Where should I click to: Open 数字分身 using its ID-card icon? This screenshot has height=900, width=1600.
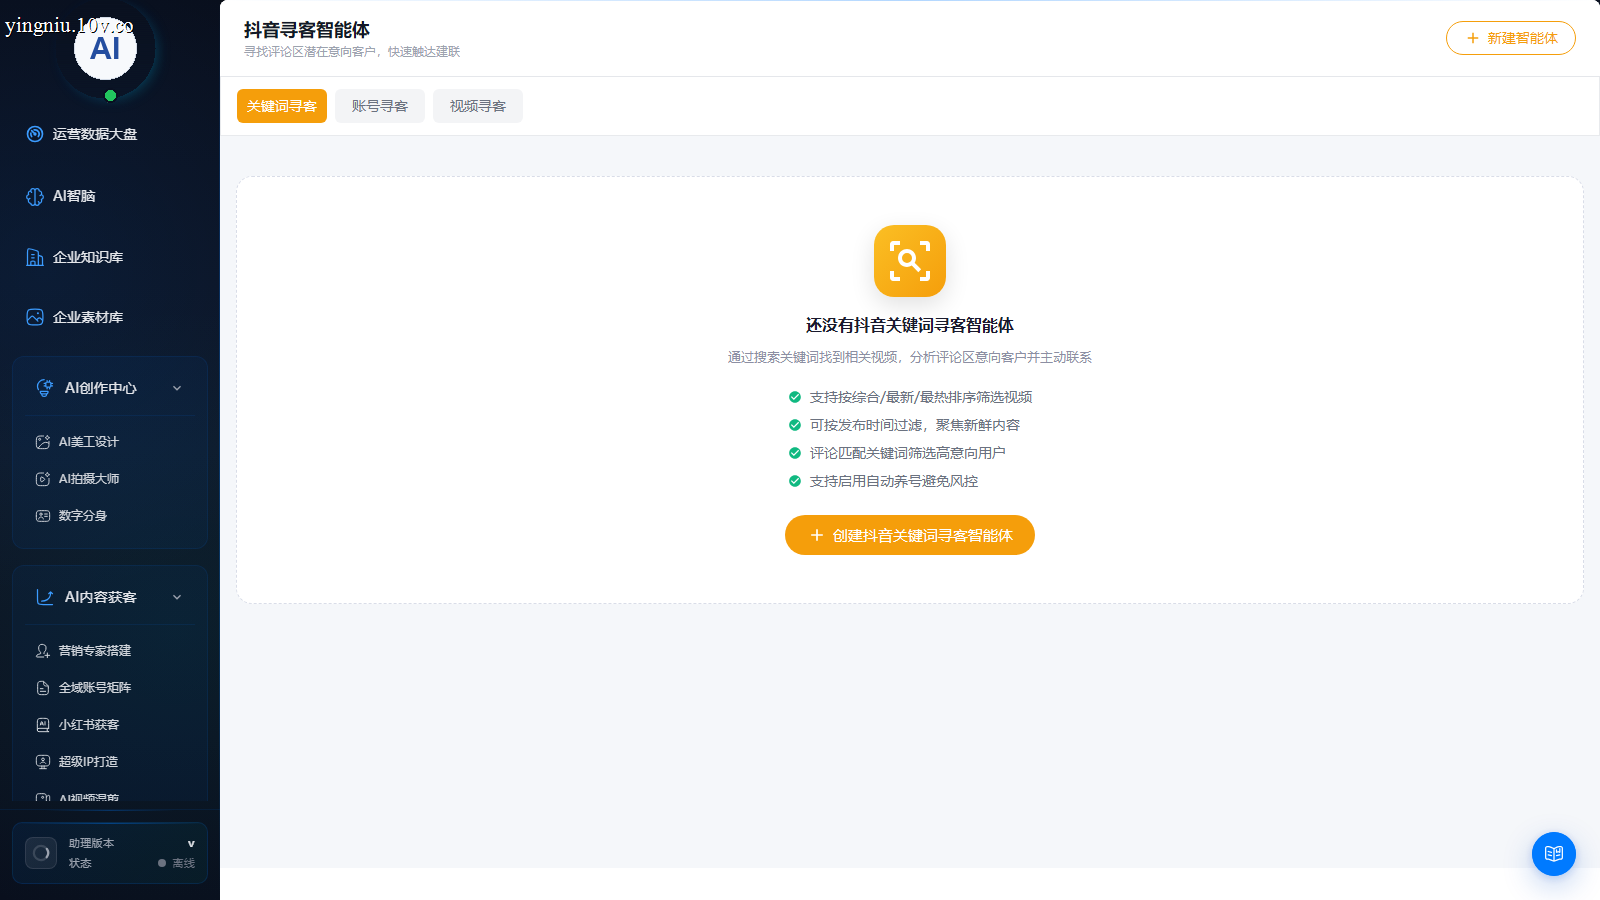point(43,516)
